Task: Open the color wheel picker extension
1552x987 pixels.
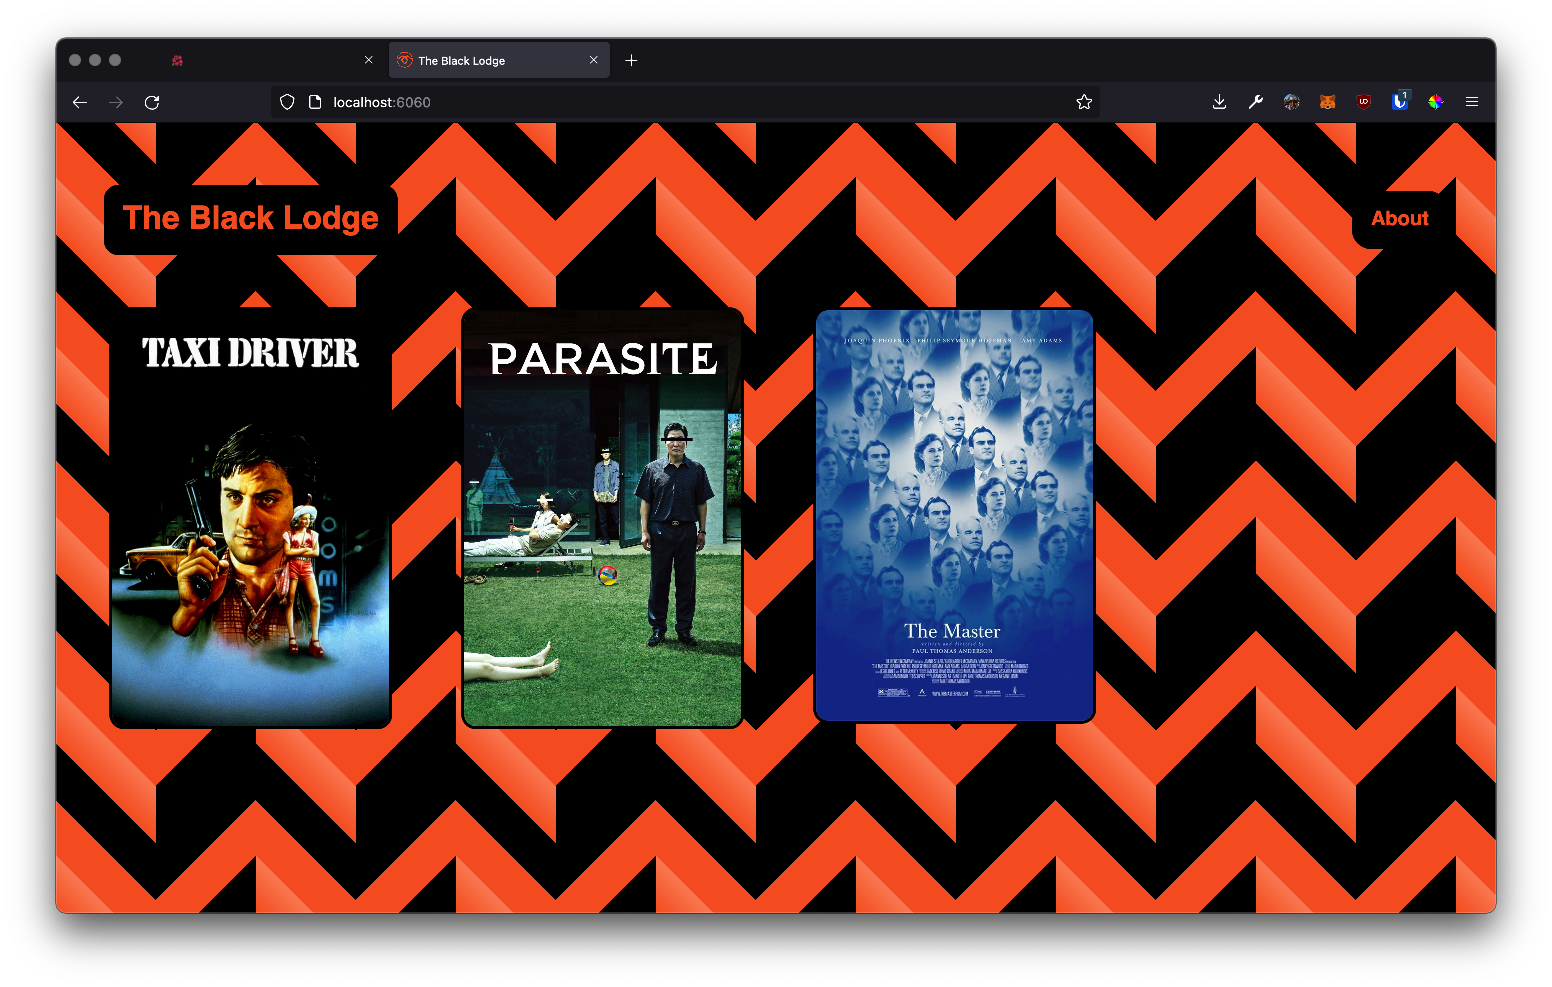Action: pyautogui.click(x=1436, y=102)
